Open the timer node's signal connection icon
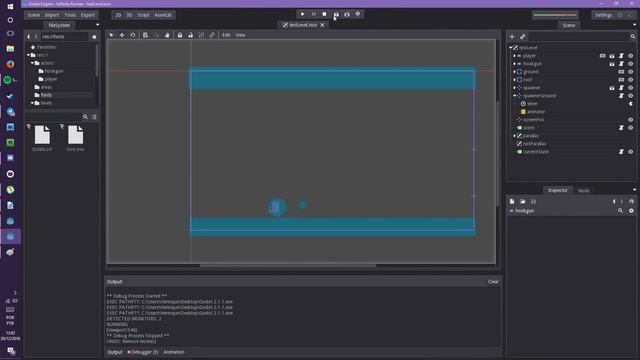Screen dimensions: 640x360 (631, 104)
